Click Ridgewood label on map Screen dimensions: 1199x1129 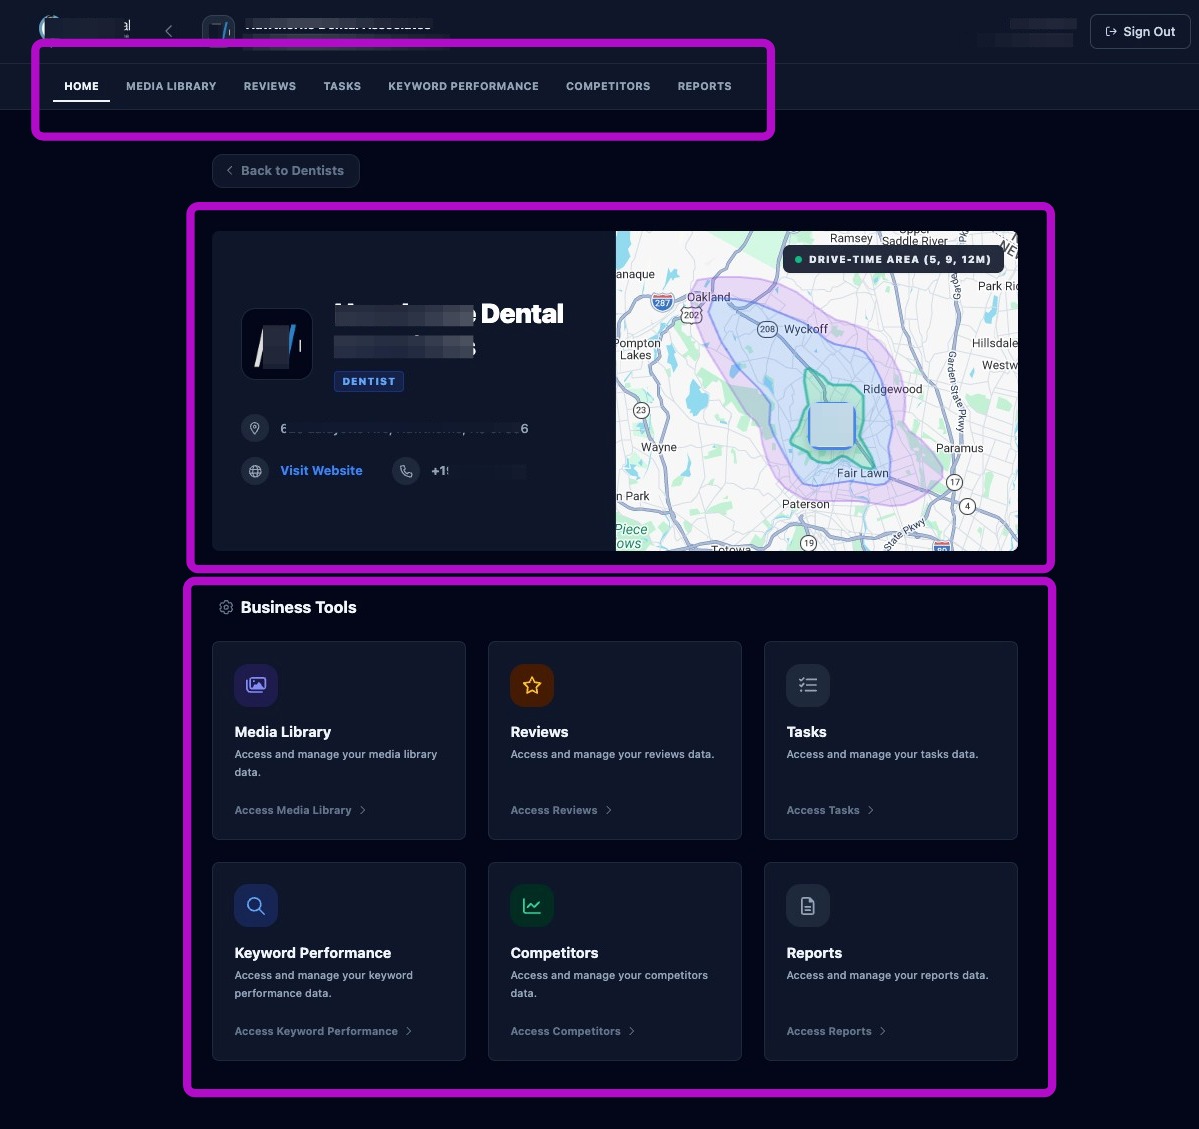tap(892, 389)
